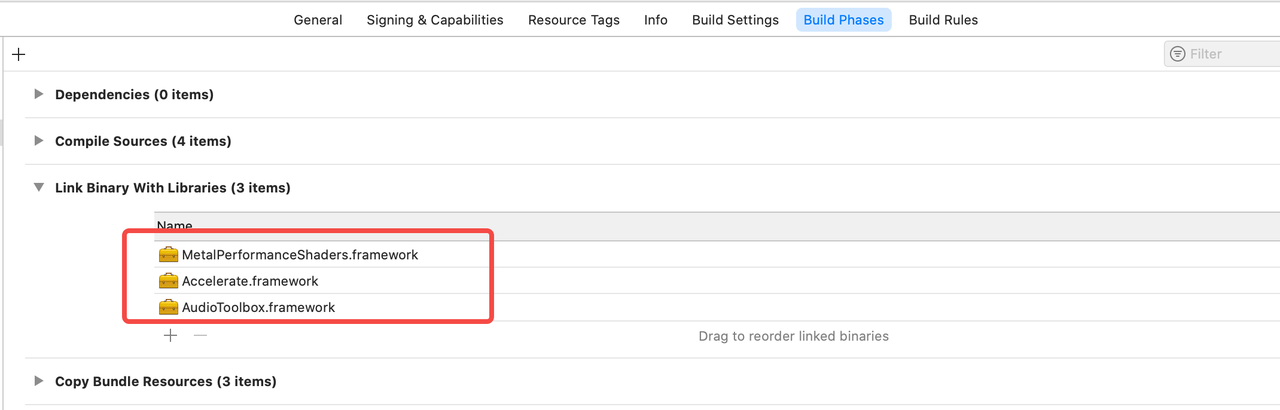Select the Resource Tags tab
Image resolution: width=1280 pixels, height=410 pixels.
[574, 20]
